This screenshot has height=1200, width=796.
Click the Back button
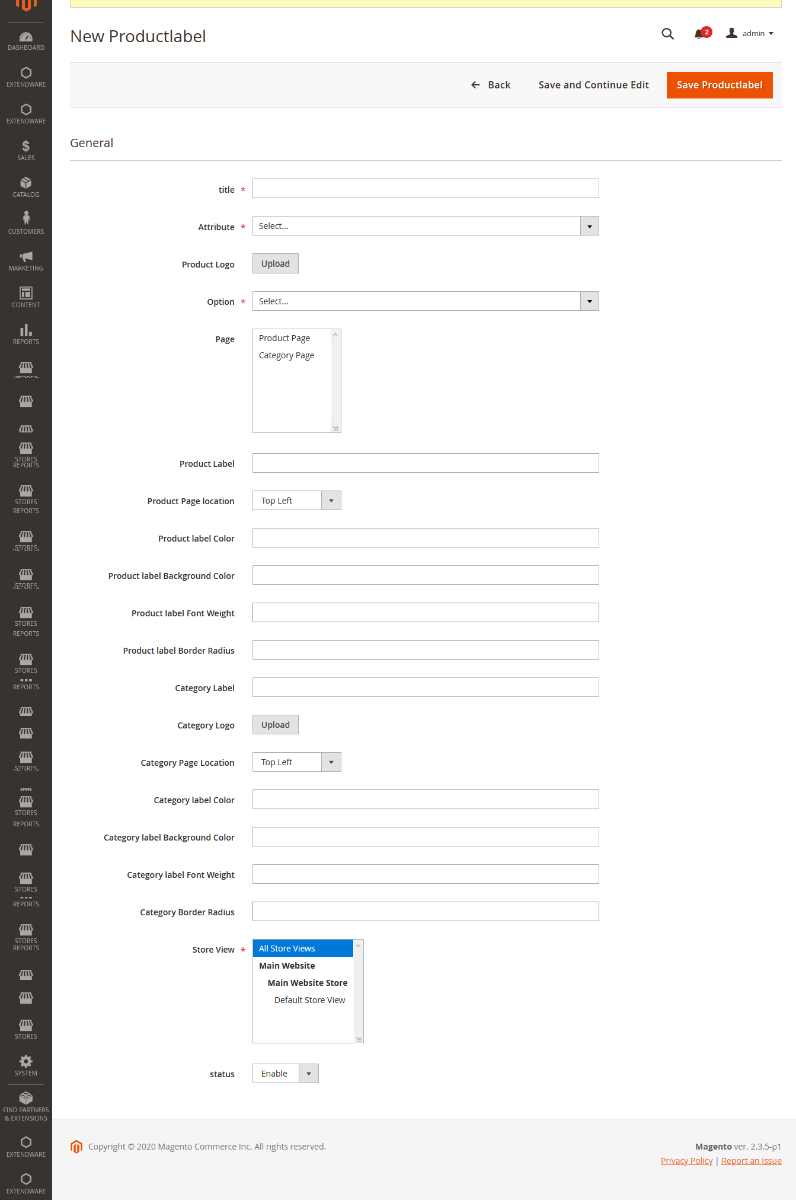click(491, 85)
